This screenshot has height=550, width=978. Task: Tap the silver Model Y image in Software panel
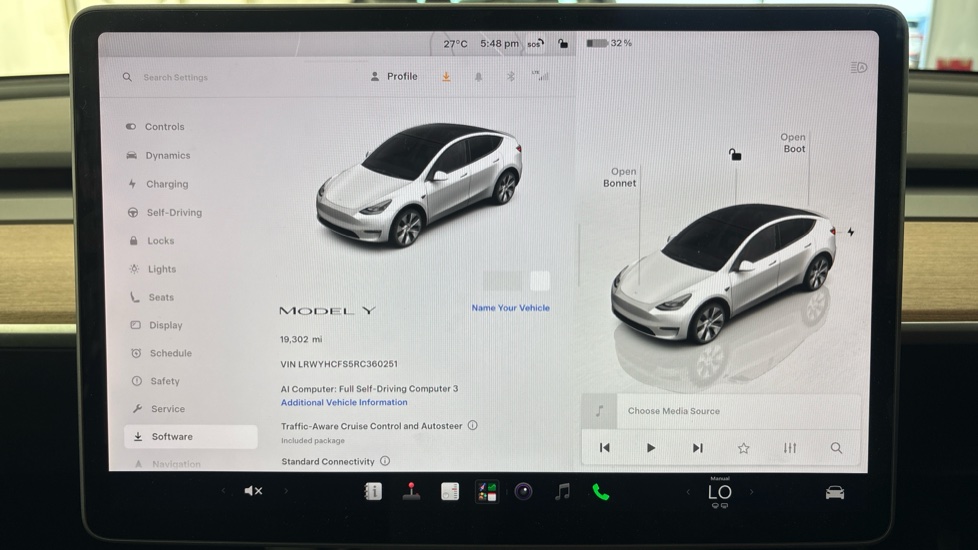(419, 184)
